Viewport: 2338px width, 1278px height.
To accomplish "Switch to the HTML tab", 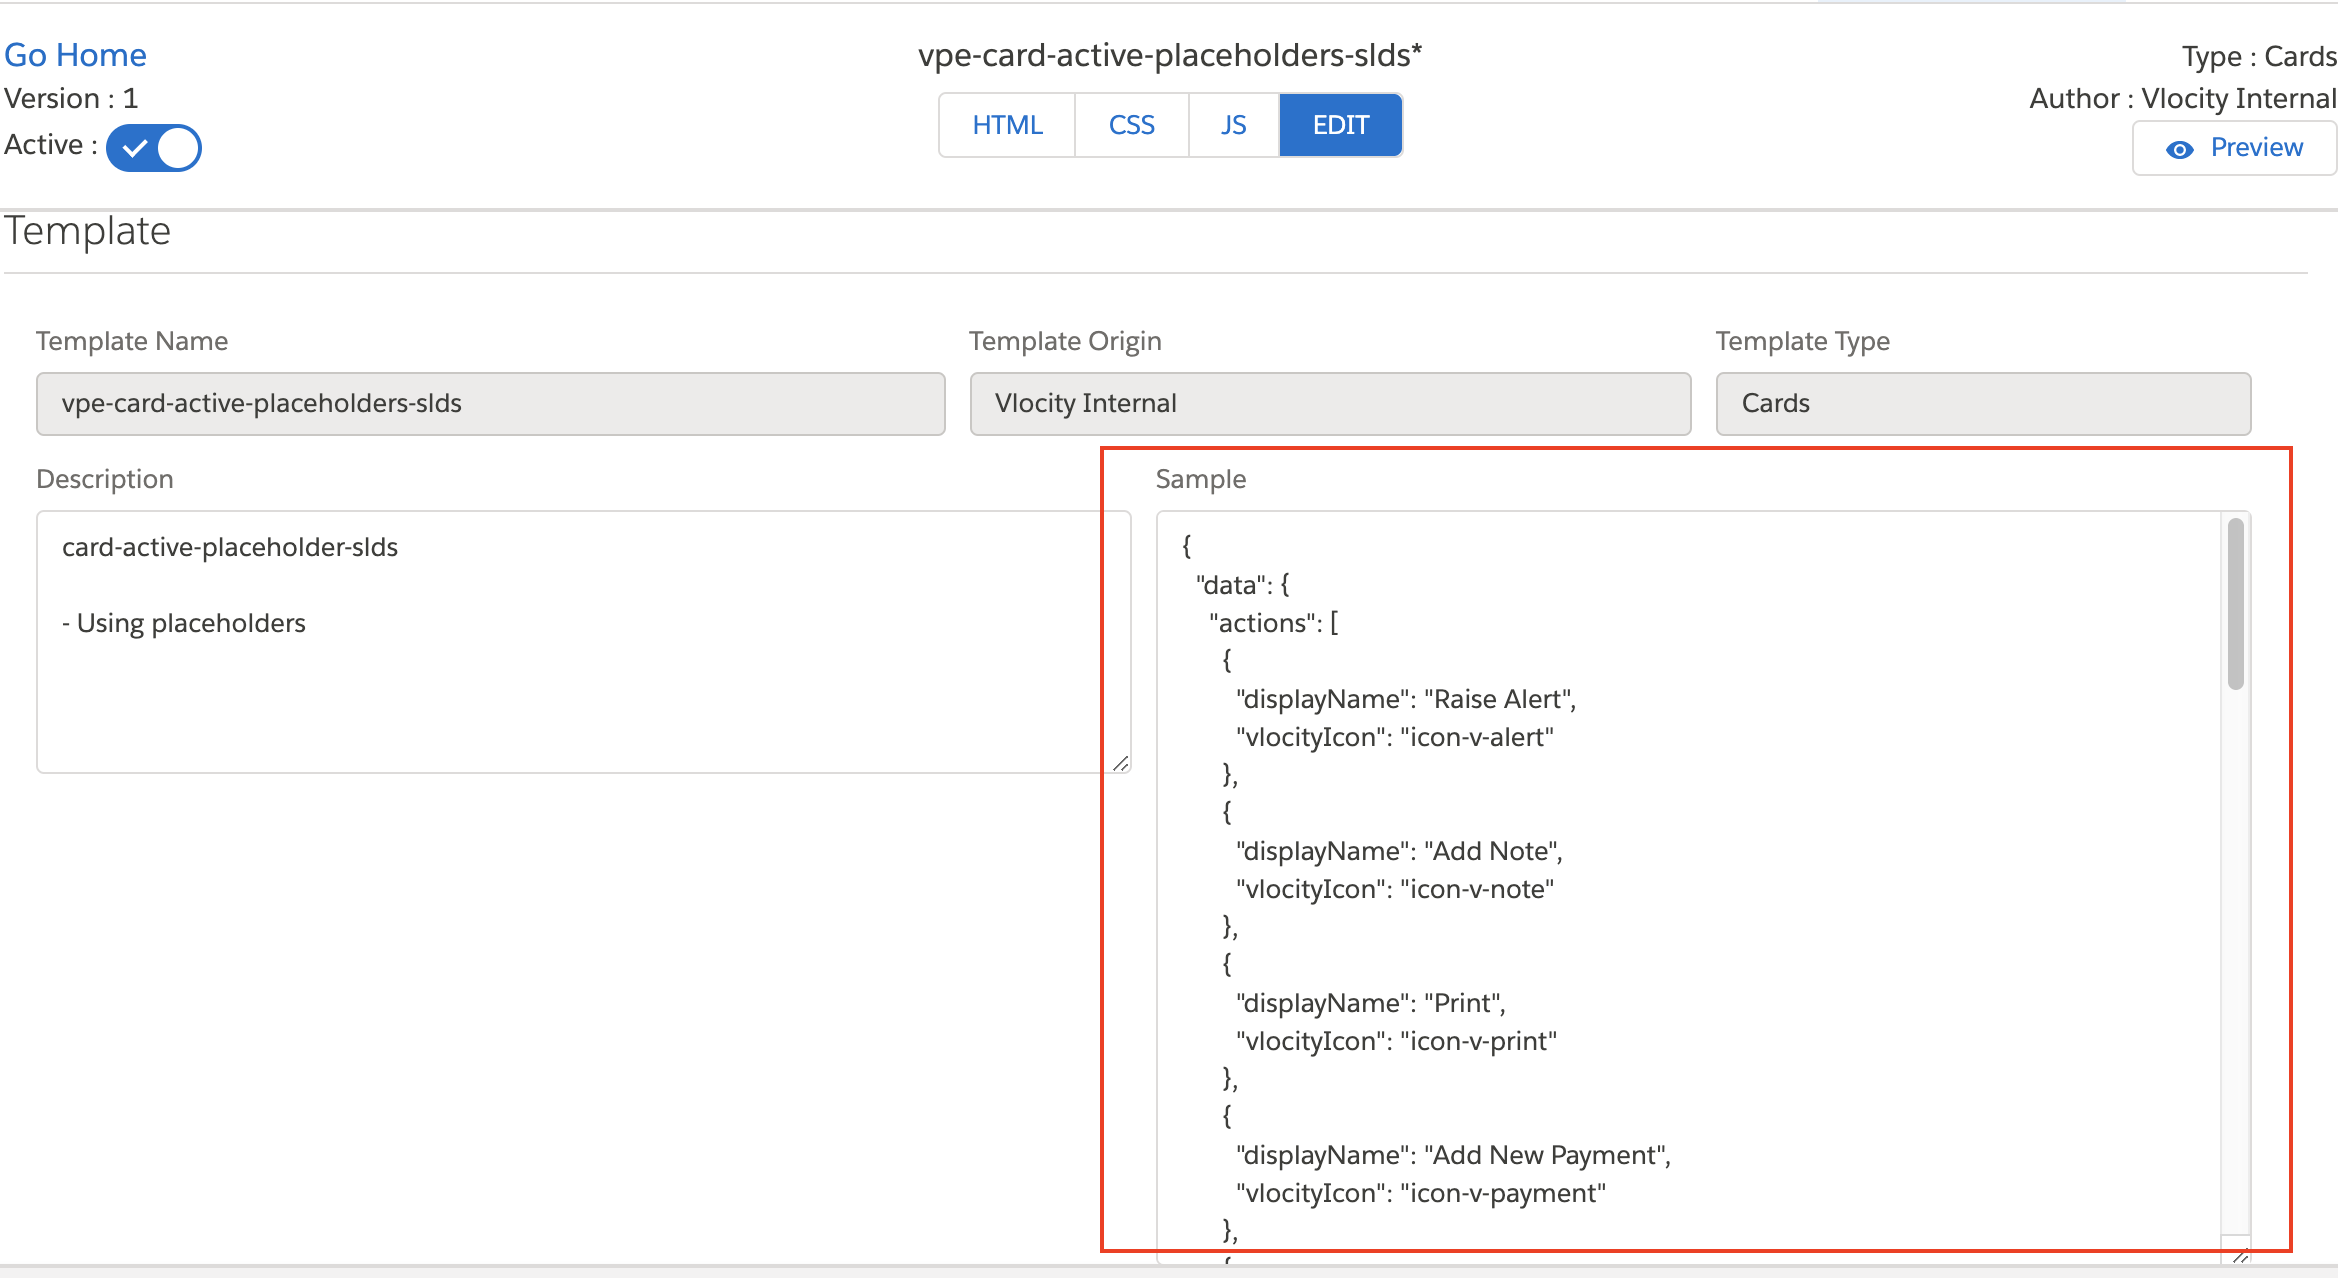I will point(1007,125).
